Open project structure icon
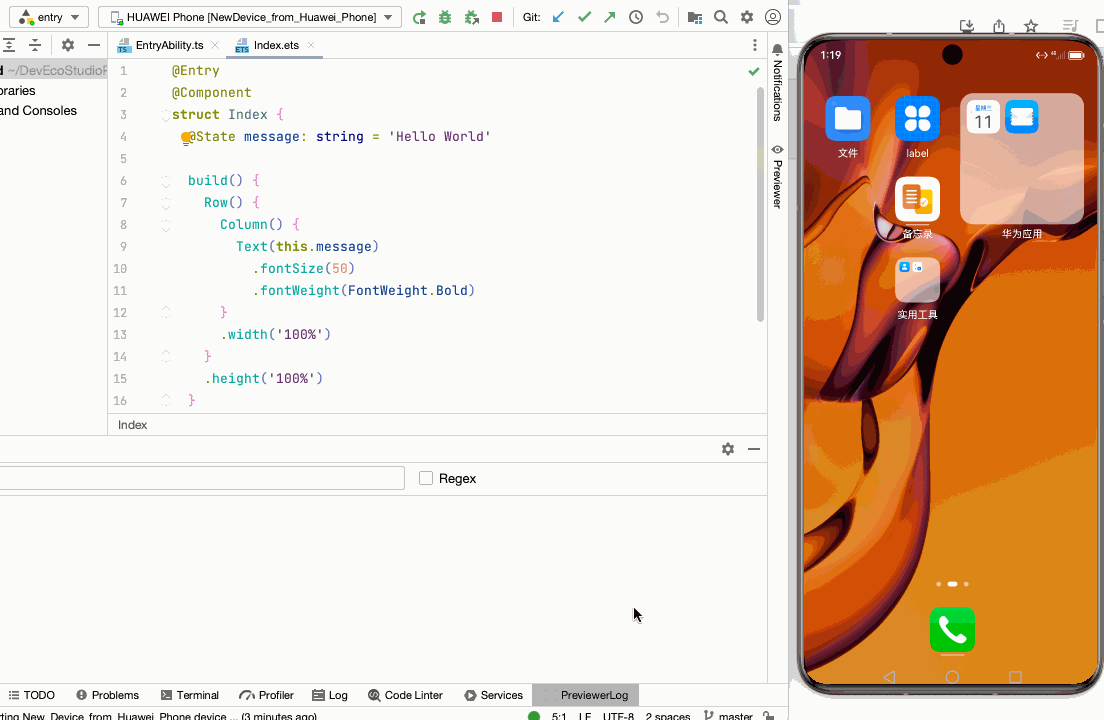The width and height of the screenshot is (1104, 720). [x=695, y=17]
